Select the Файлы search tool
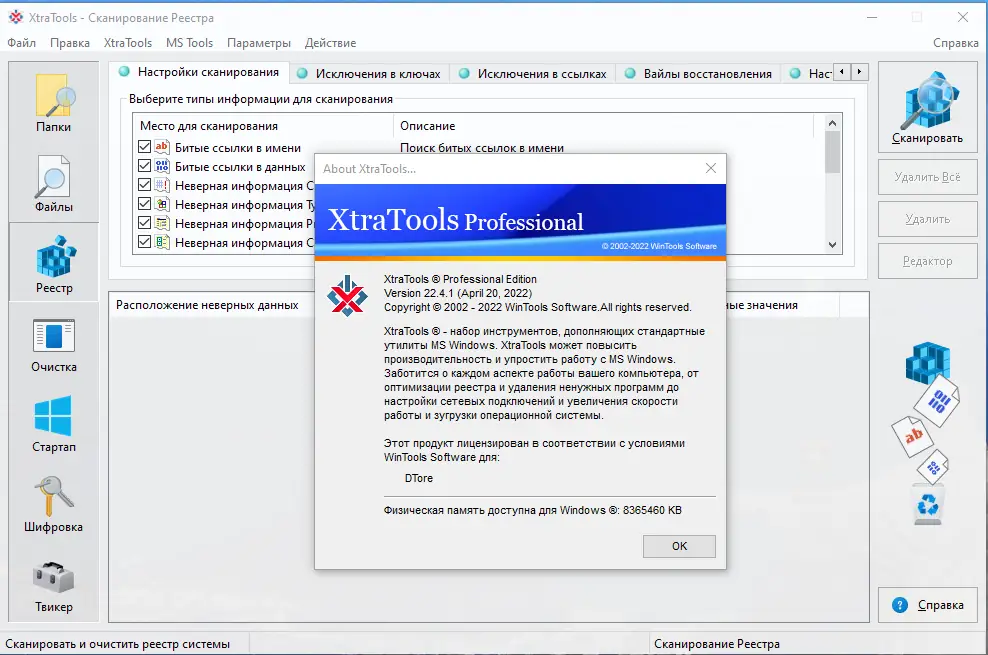The width and height of the screenshot is (988, 655). click(x=52, y=183)
